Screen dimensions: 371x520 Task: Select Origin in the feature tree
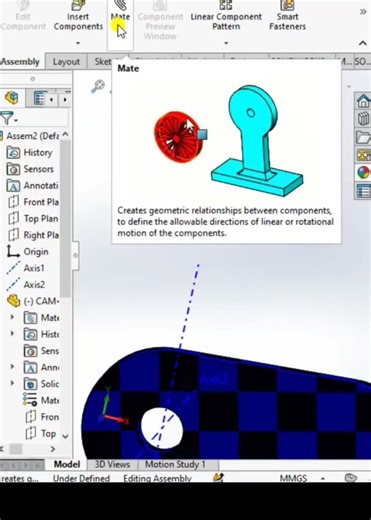[x=28, y=252]
